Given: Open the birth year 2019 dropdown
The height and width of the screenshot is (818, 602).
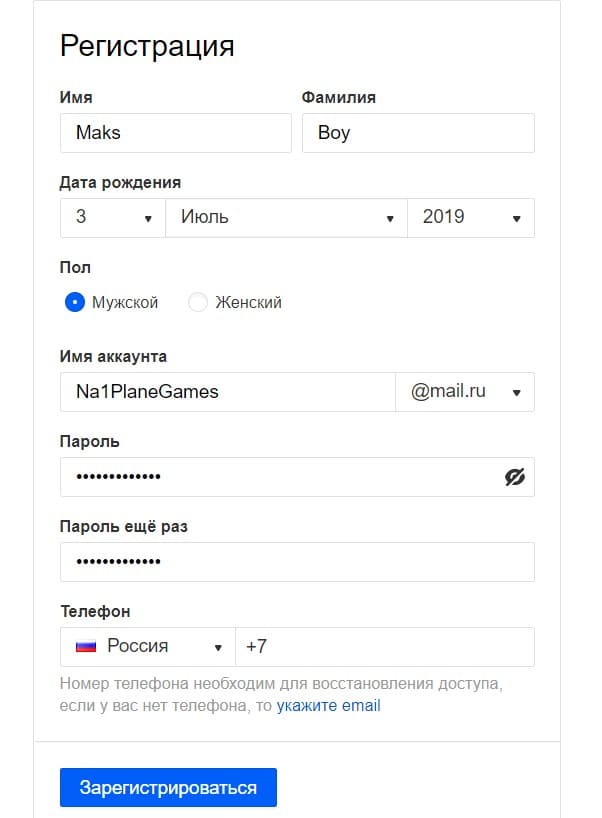Looking at the screenshot, I should click(470, 217).
